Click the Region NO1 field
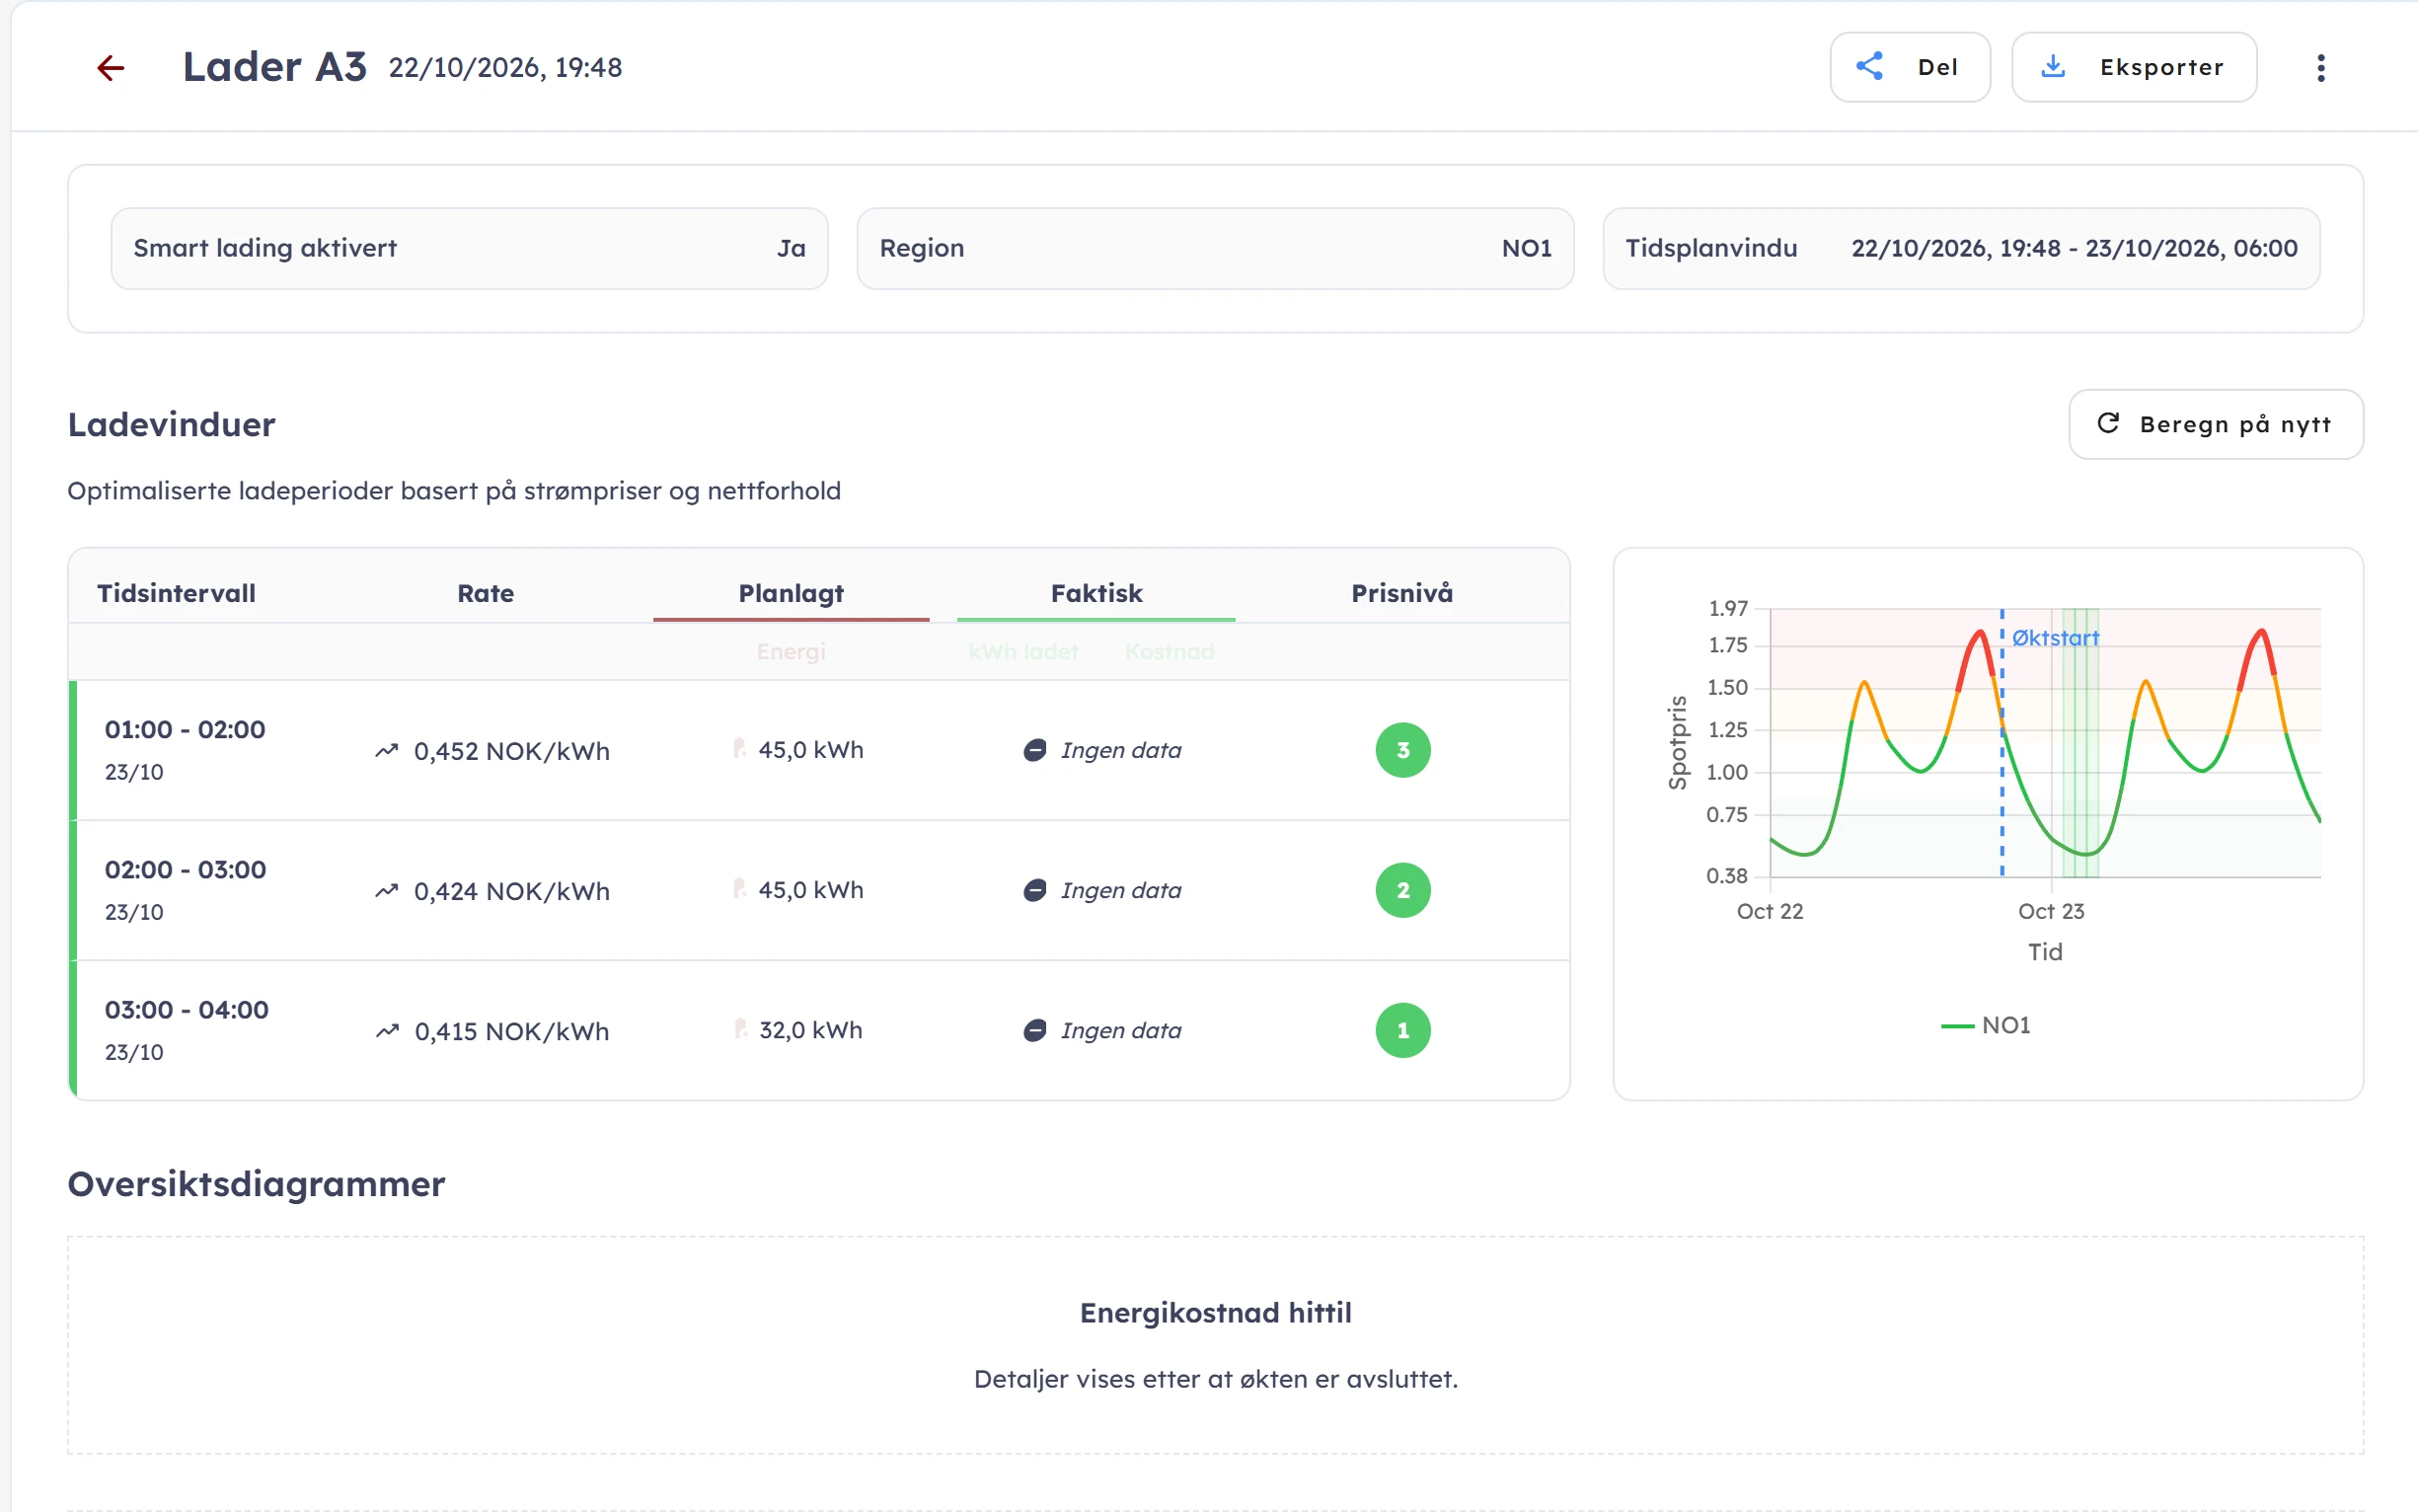 tap(1215, 248)
